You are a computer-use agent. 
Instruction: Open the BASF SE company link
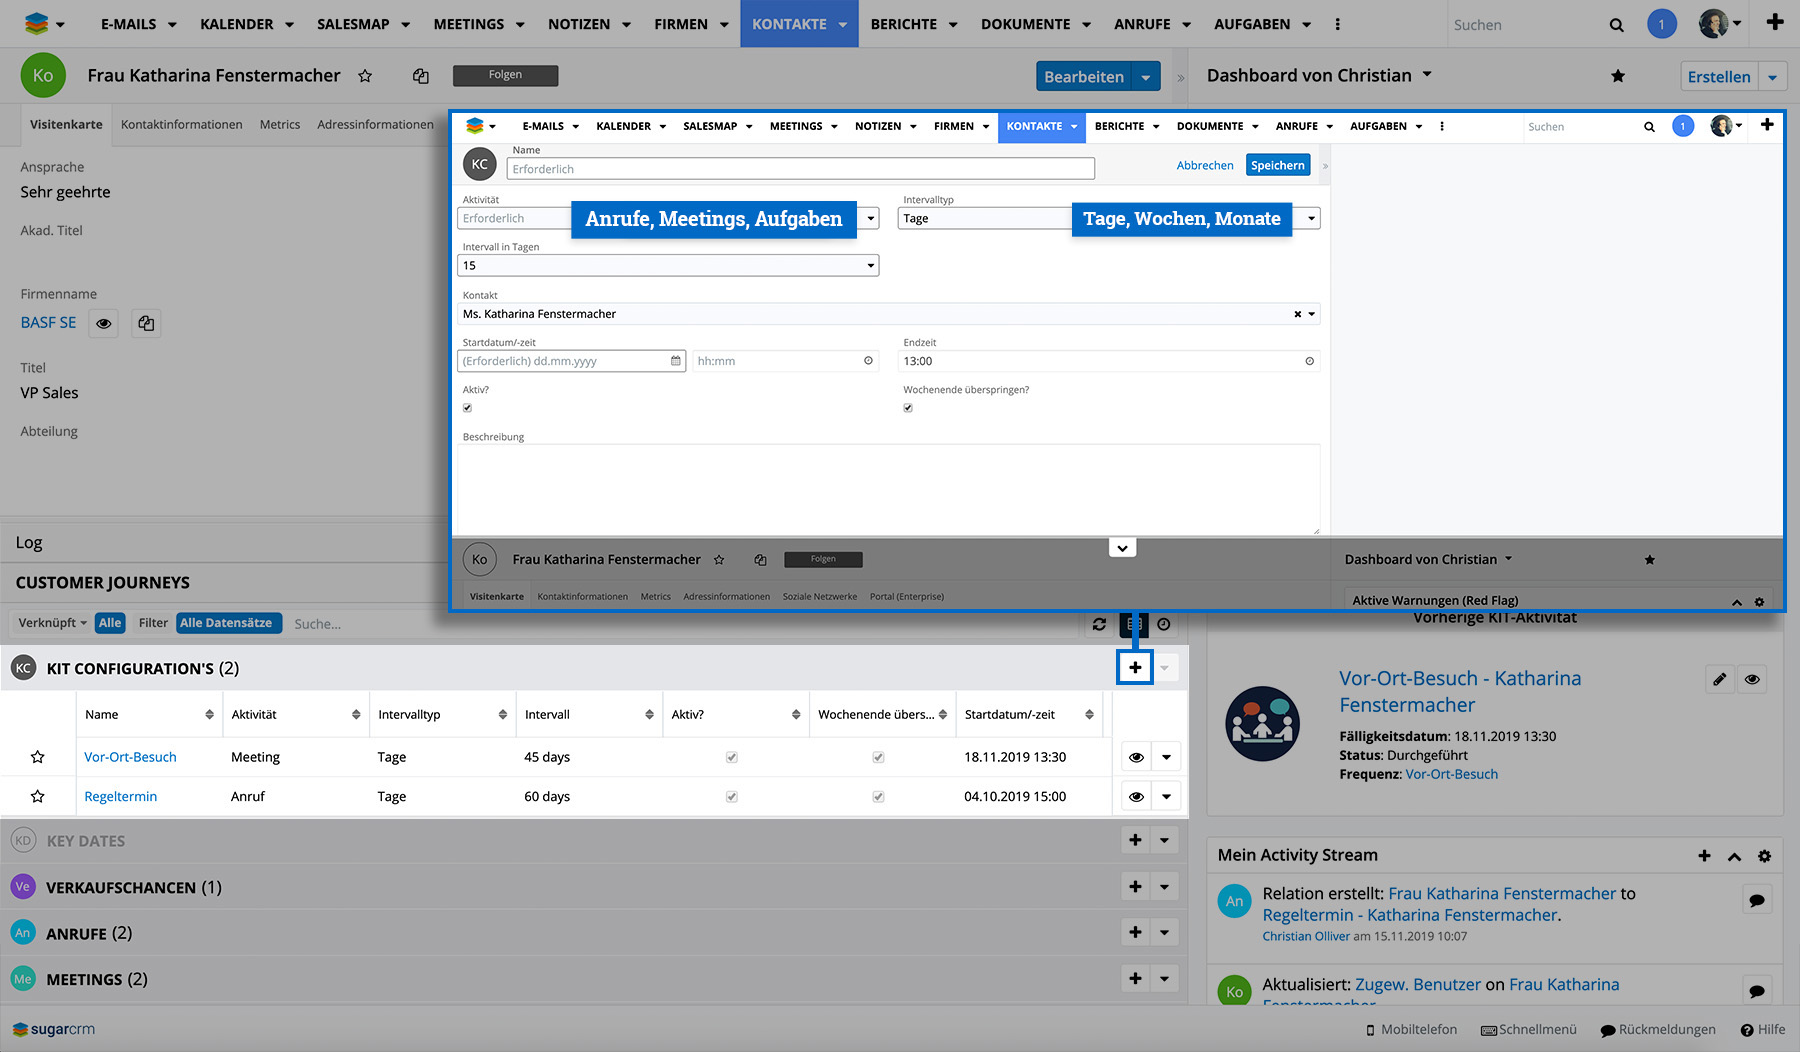[48, 322]
